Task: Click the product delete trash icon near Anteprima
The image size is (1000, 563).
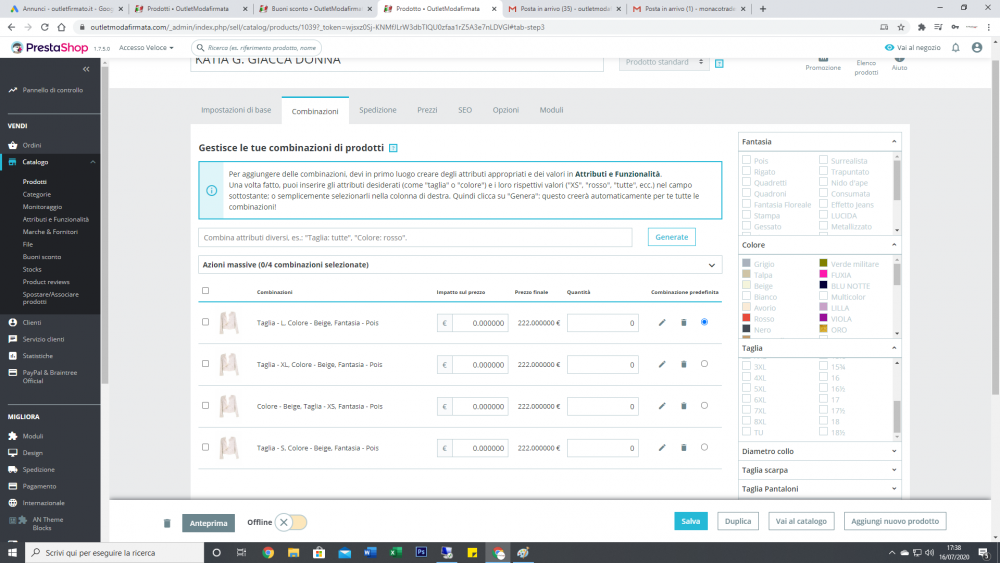Action: coord(167,523)
